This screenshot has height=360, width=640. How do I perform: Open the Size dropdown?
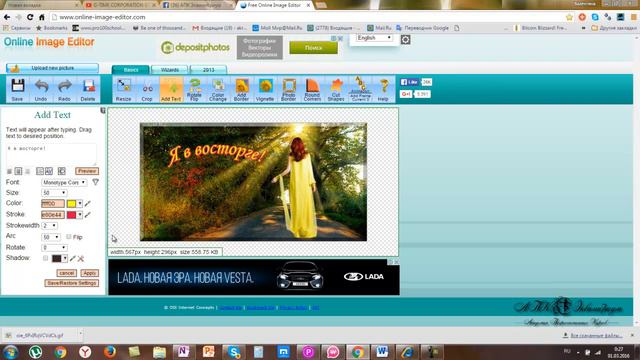coord(54,193)
